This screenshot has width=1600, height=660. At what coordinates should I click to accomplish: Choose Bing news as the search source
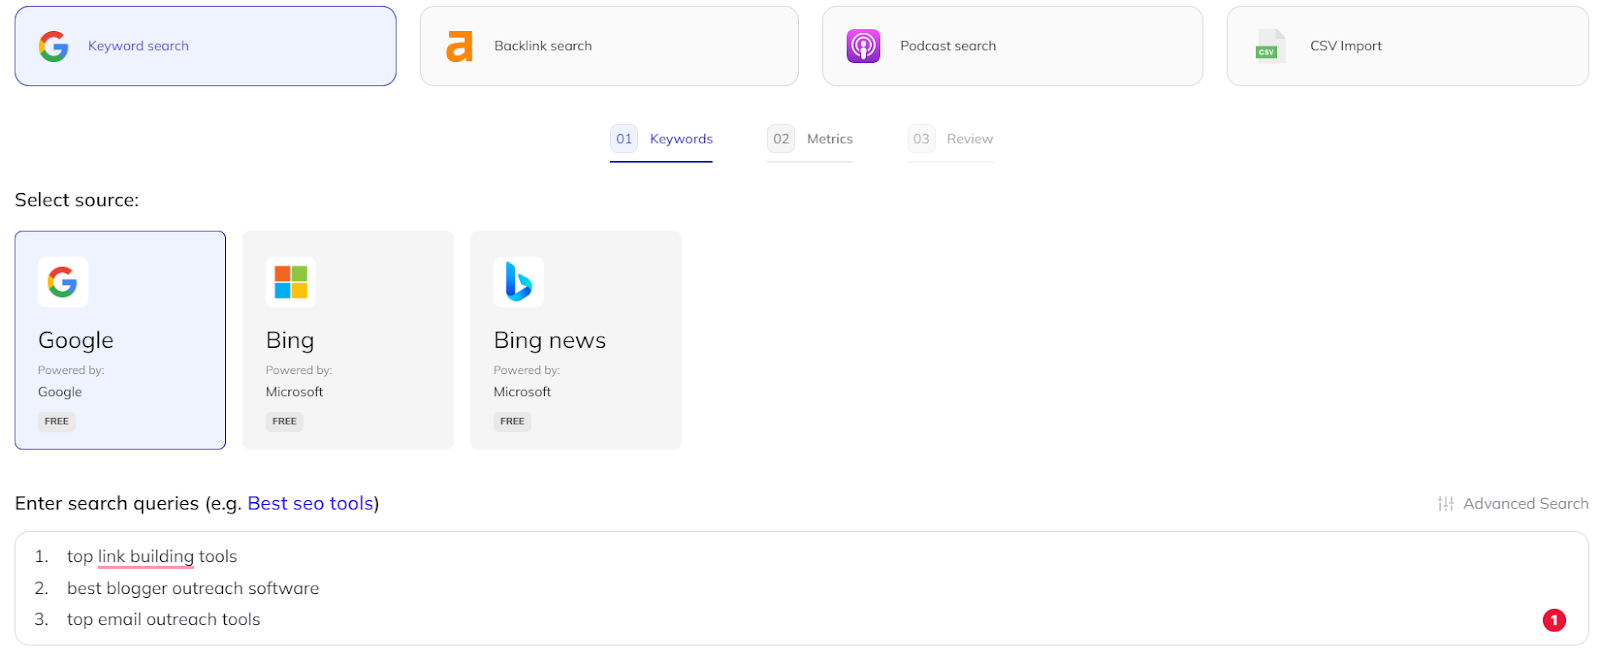pyautogui.click(x=576, y=340)
